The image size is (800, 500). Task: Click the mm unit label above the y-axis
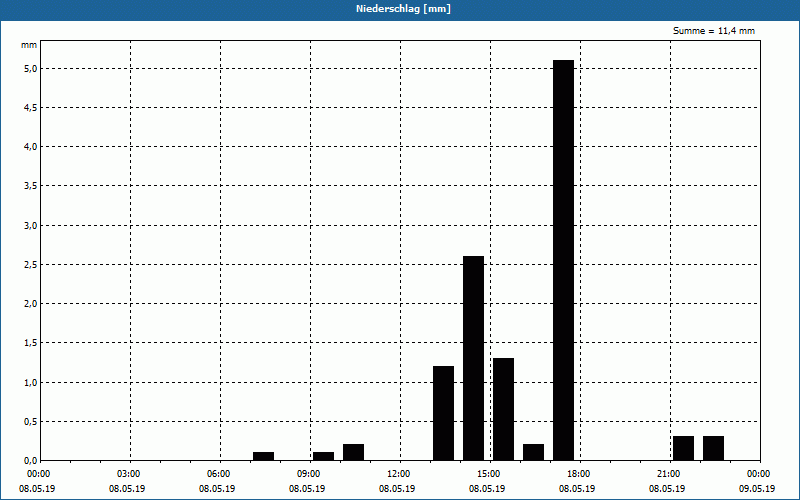pyautogui.click(x=29, y=45)
